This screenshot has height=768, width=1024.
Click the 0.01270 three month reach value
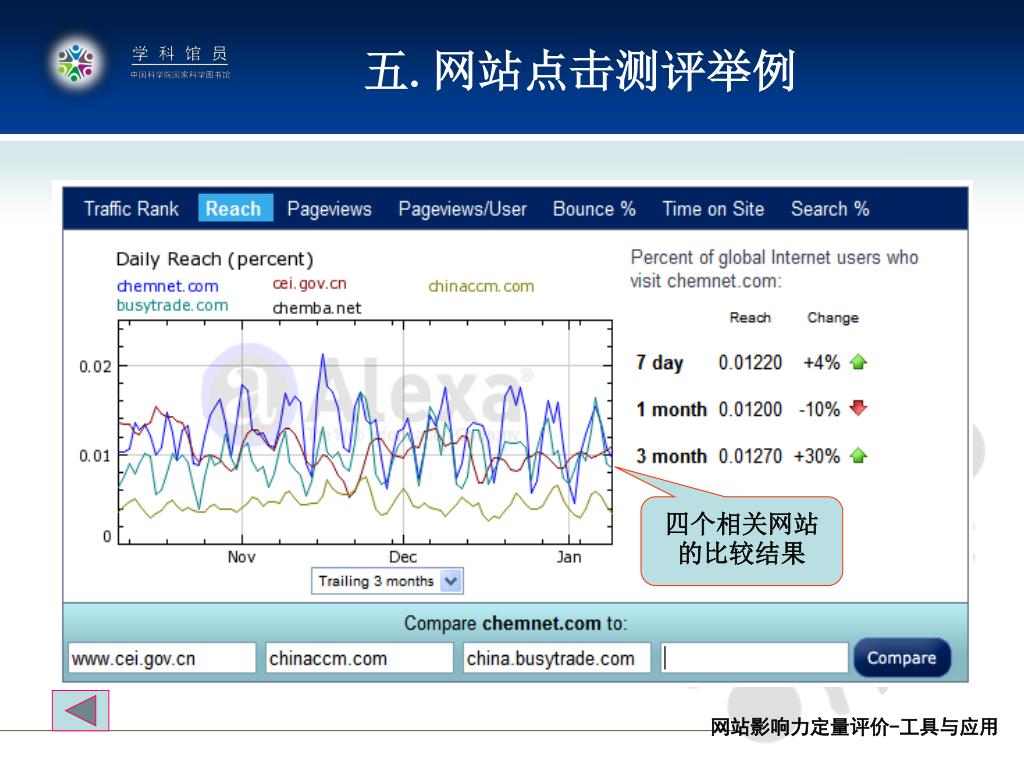click(750, 456)
